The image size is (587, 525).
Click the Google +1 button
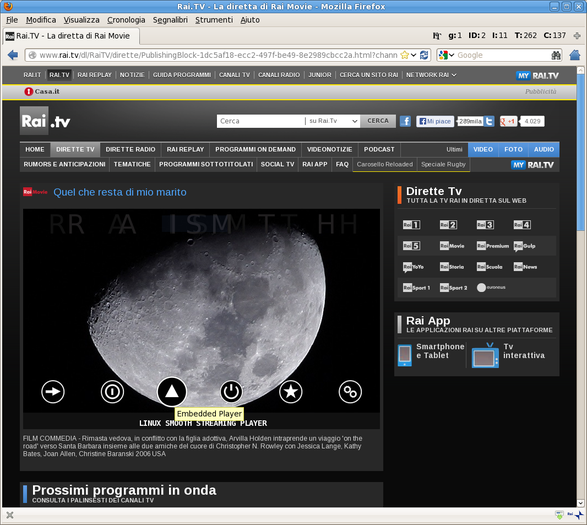point(508,121)
